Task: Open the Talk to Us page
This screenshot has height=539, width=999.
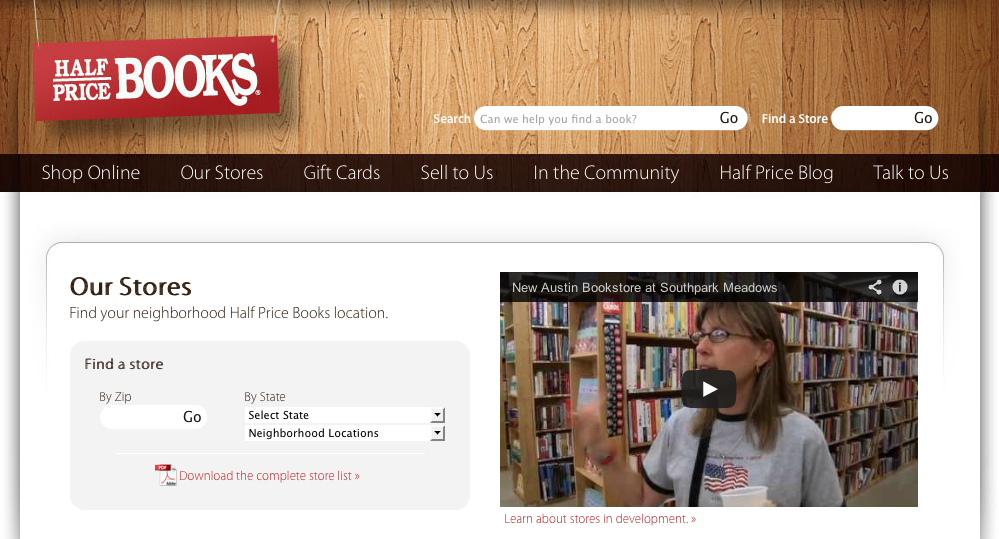Action: [910, 173]
